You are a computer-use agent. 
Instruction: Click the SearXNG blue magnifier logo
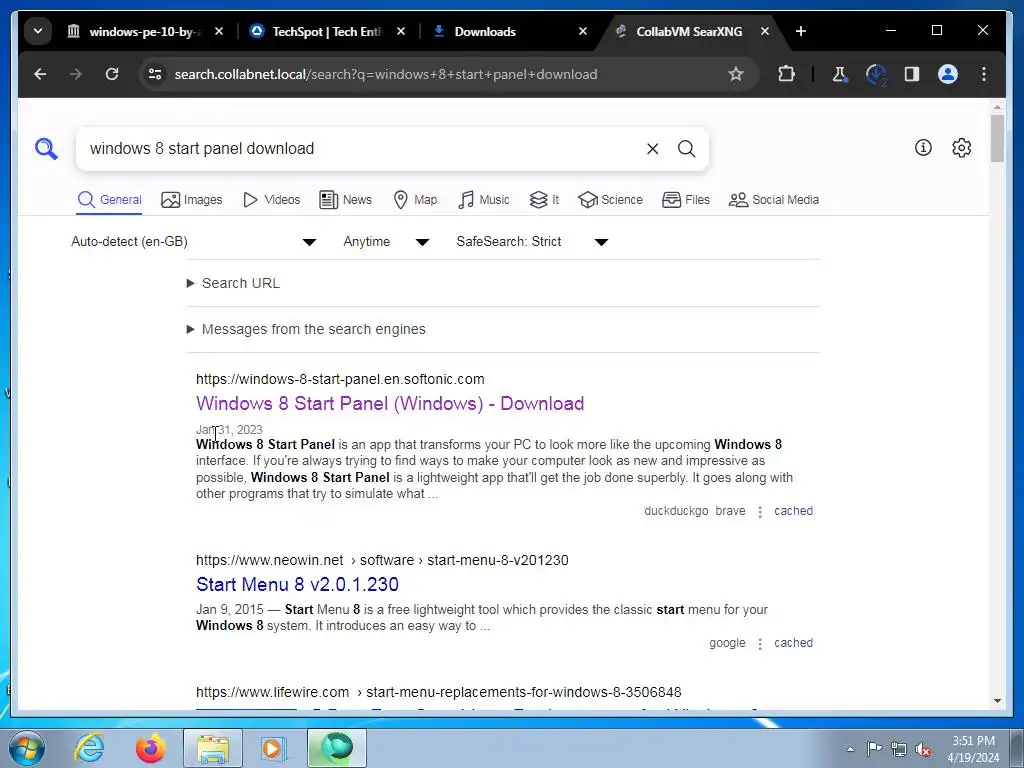[46, 149]
